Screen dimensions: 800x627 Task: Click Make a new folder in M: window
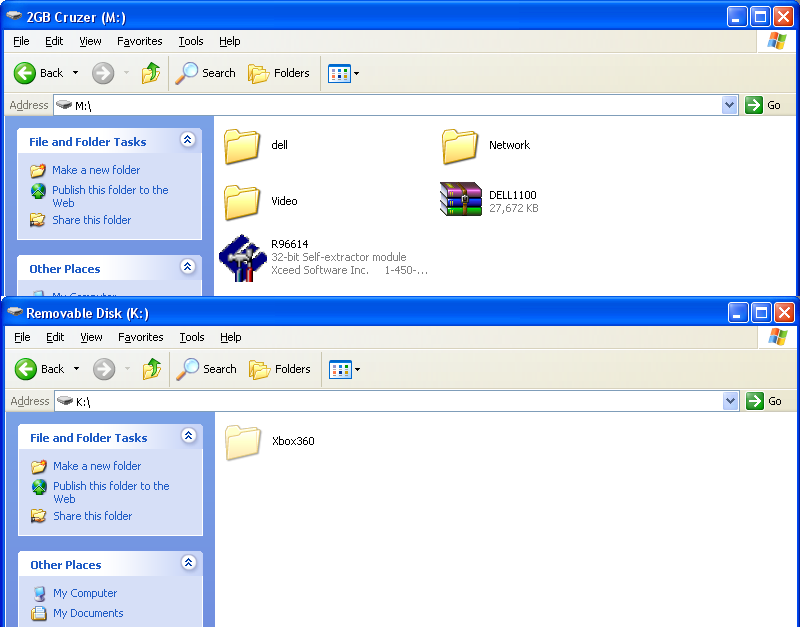(96, 170)
